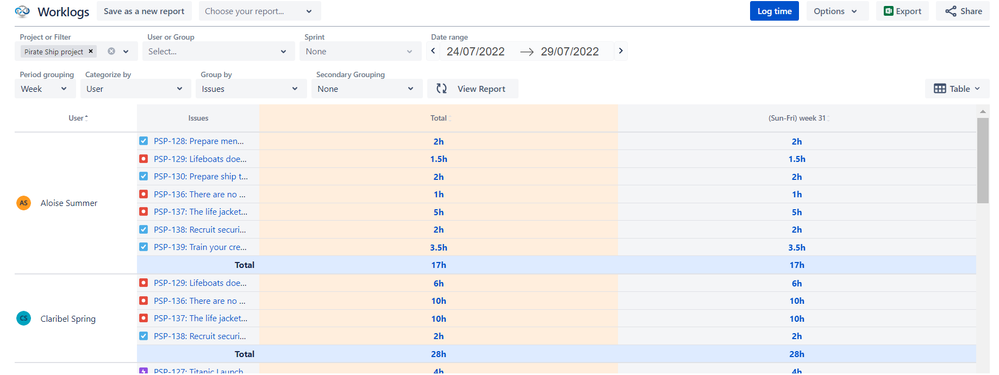Image resolution: width=999 pixels, height=375 pixels.
Task: Open the Options dropdown menu
Action: coord(837,11)
